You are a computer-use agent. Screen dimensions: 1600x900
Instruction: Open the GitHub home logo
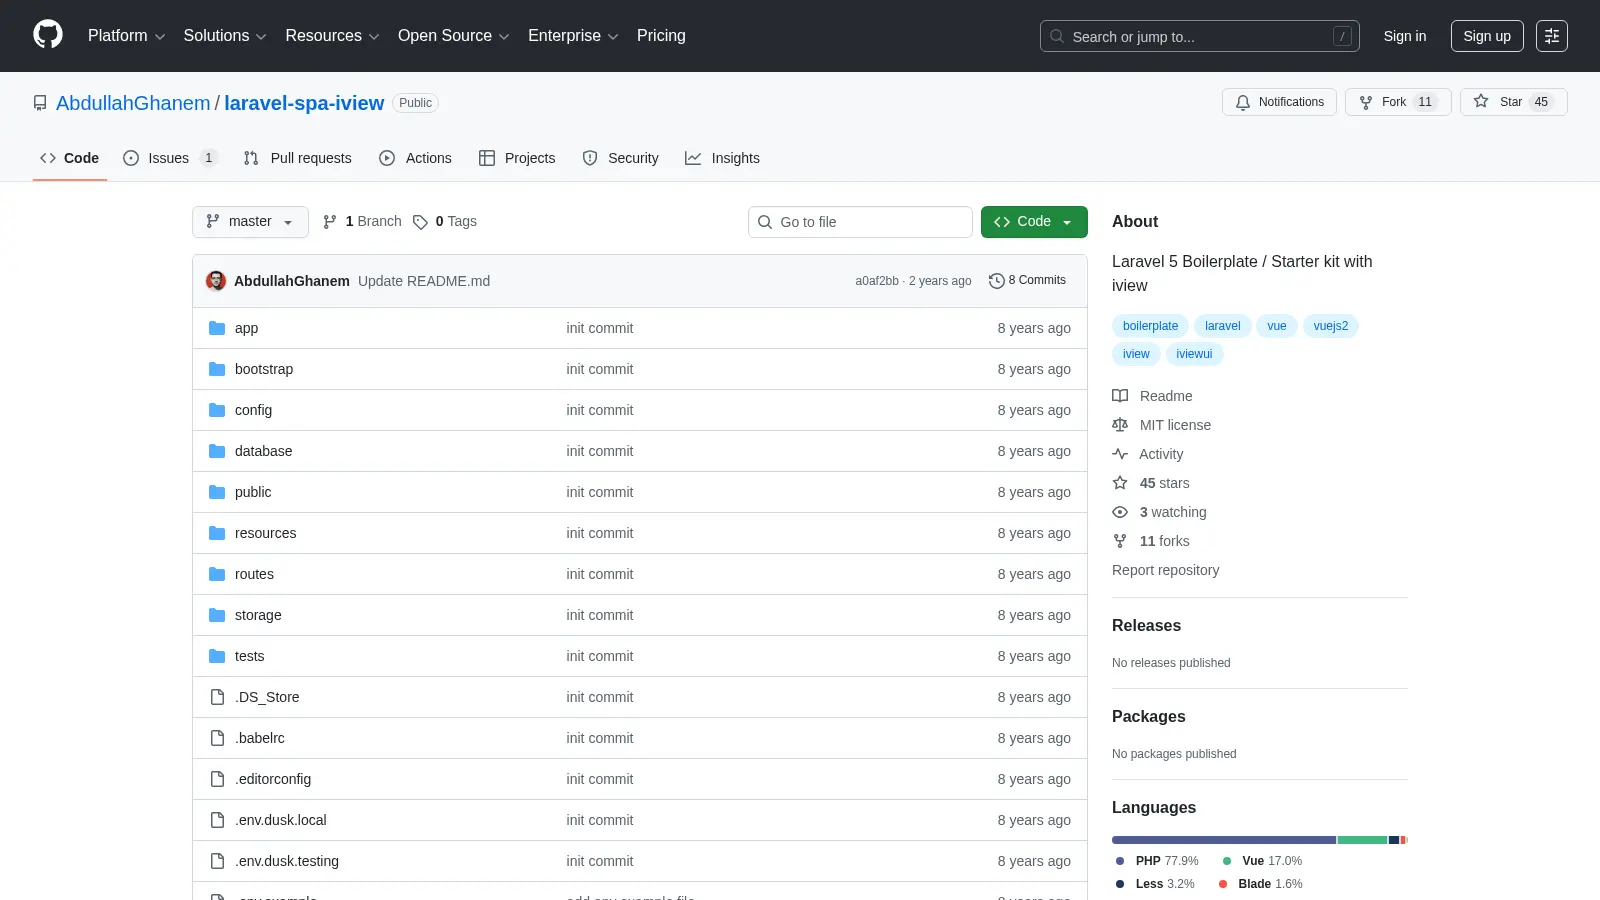(48, 35)
